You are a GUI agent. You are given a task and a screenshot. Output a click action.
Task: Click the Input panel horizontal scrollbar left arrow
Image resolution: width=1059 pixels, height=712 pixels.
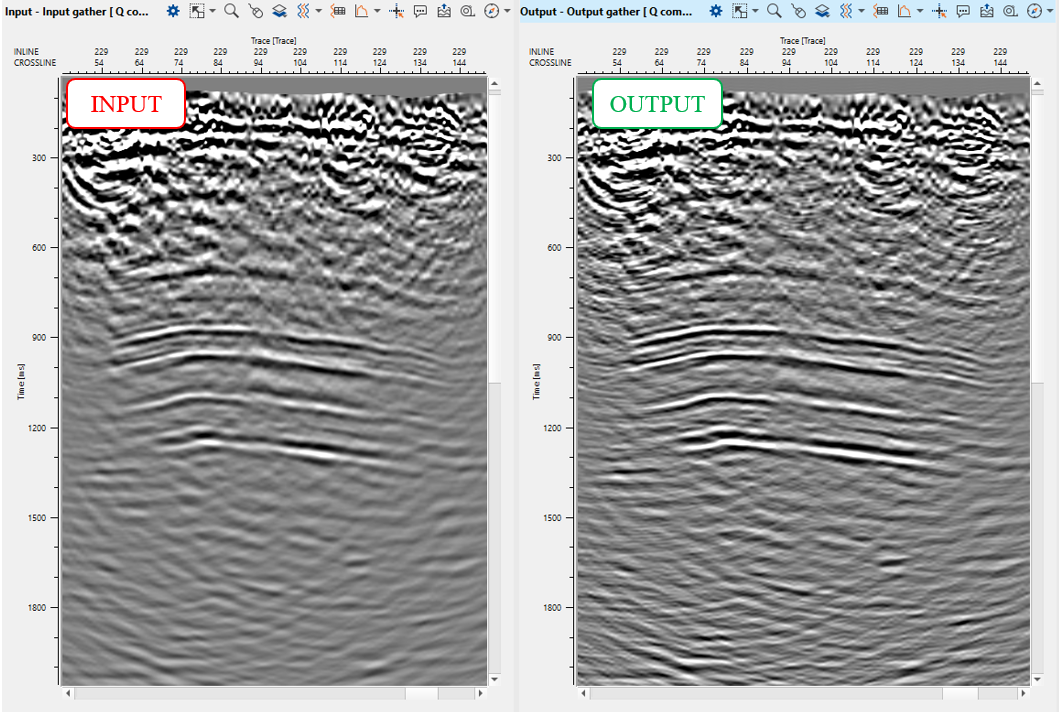(x=68, y=692)
